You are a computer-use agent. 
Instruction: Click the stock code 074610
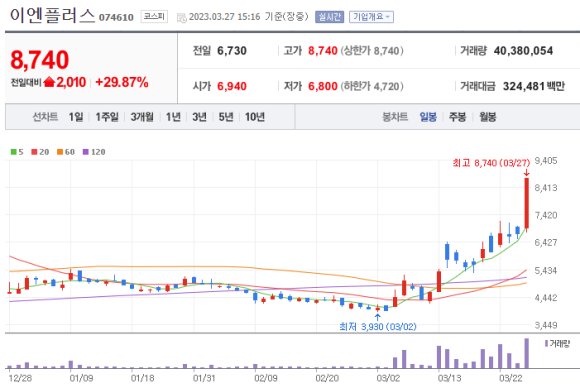[116, 17]
